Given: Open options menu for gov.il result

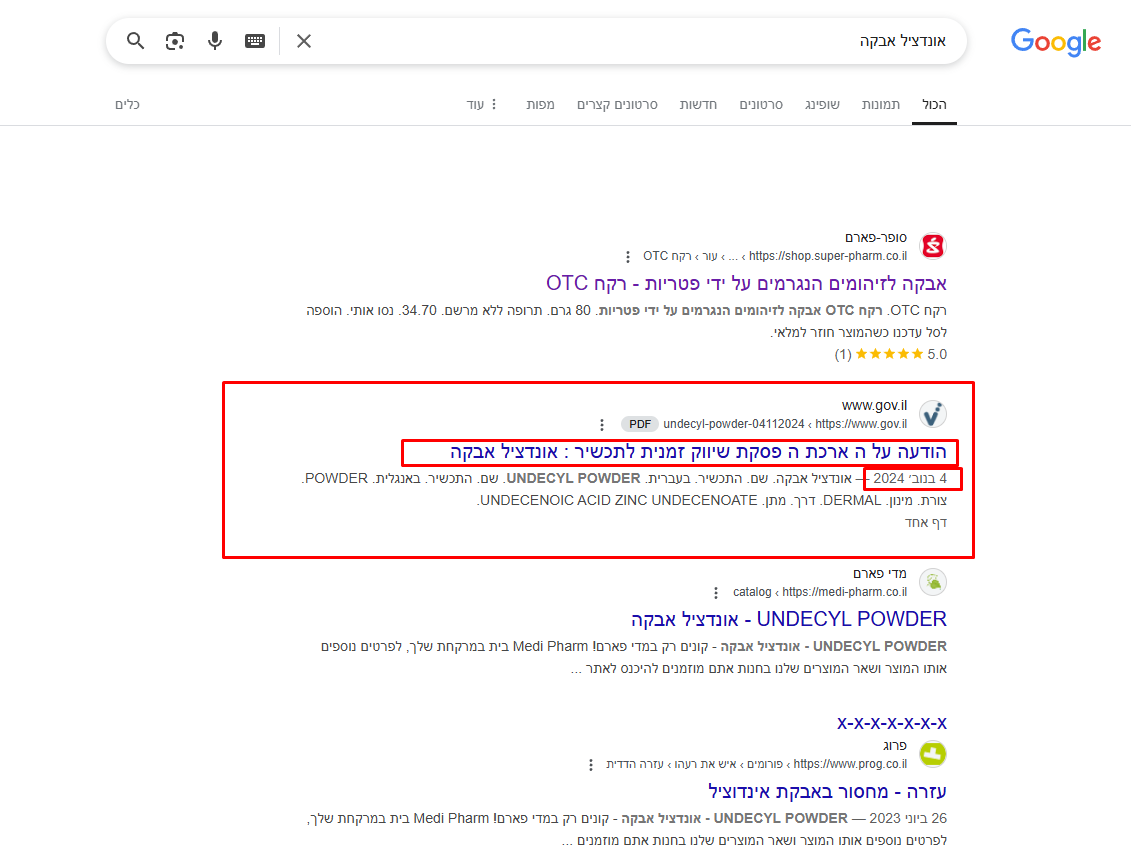Looking at the screenshot, I should (602, 425).
